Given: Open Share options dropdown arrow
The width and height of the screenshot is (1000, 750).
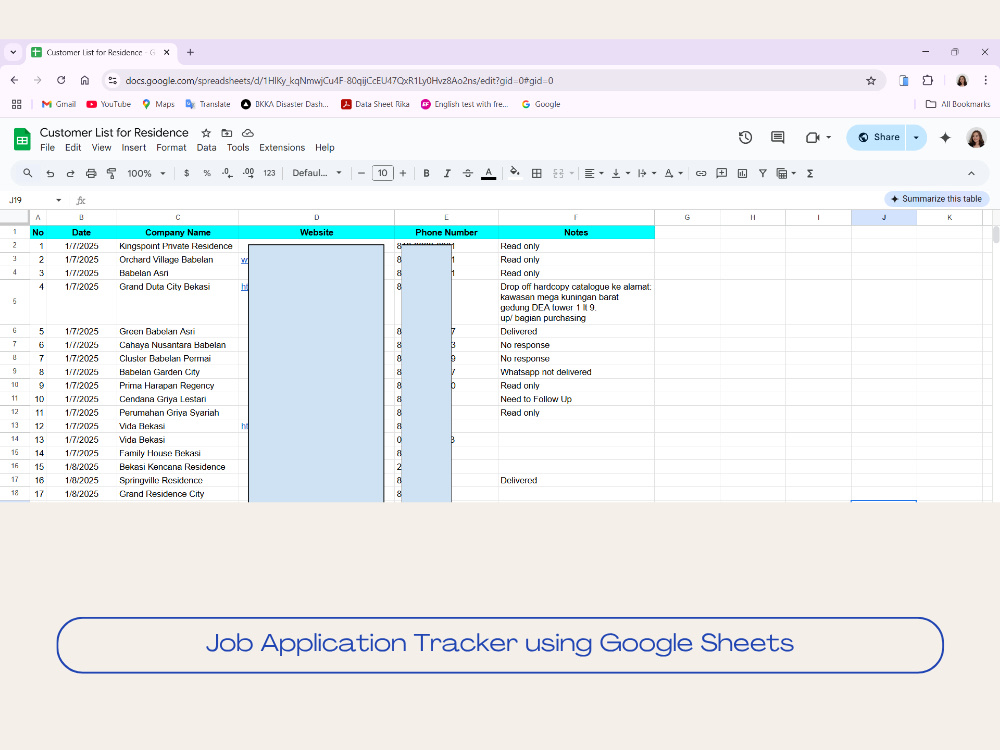Looking at the screenshot, I should 916,137.
